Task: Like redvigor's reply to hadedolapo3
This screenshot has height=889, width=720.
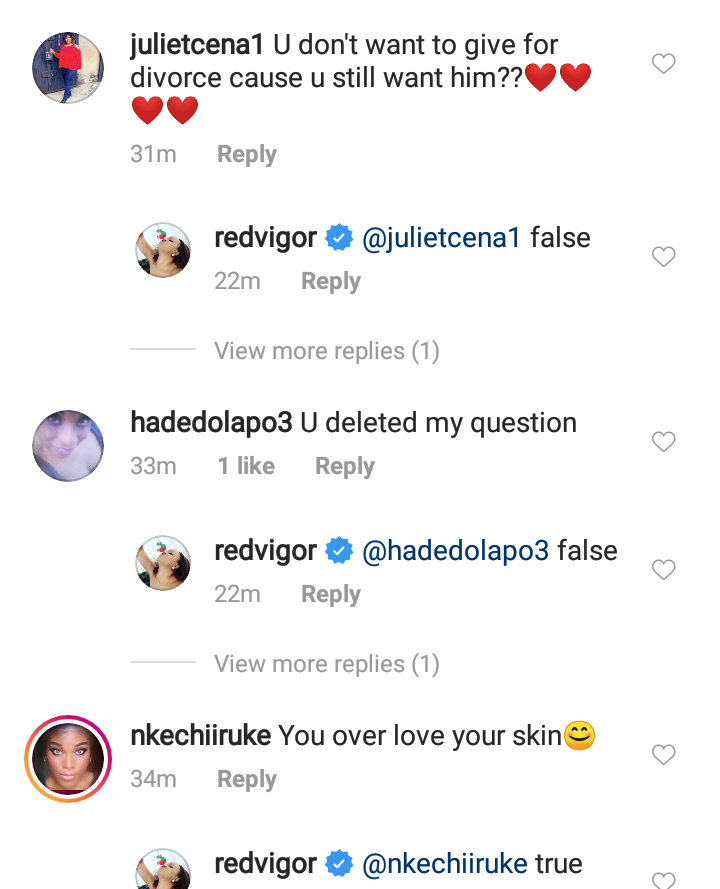Action: 663,570
